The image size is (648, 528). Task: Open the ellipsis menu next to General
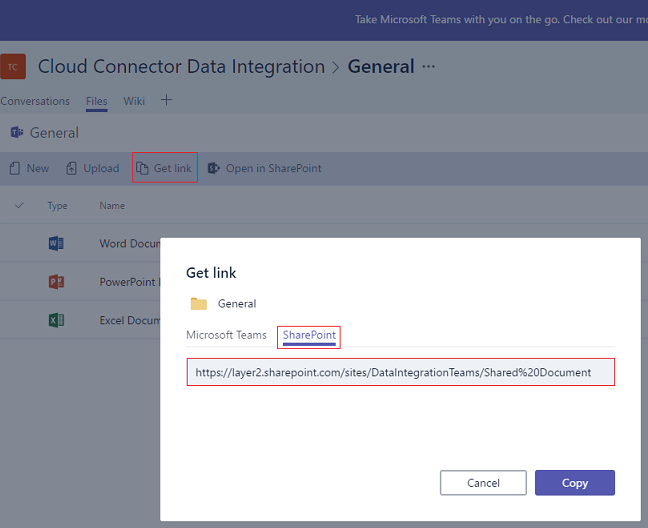click(x=429, y=67)
